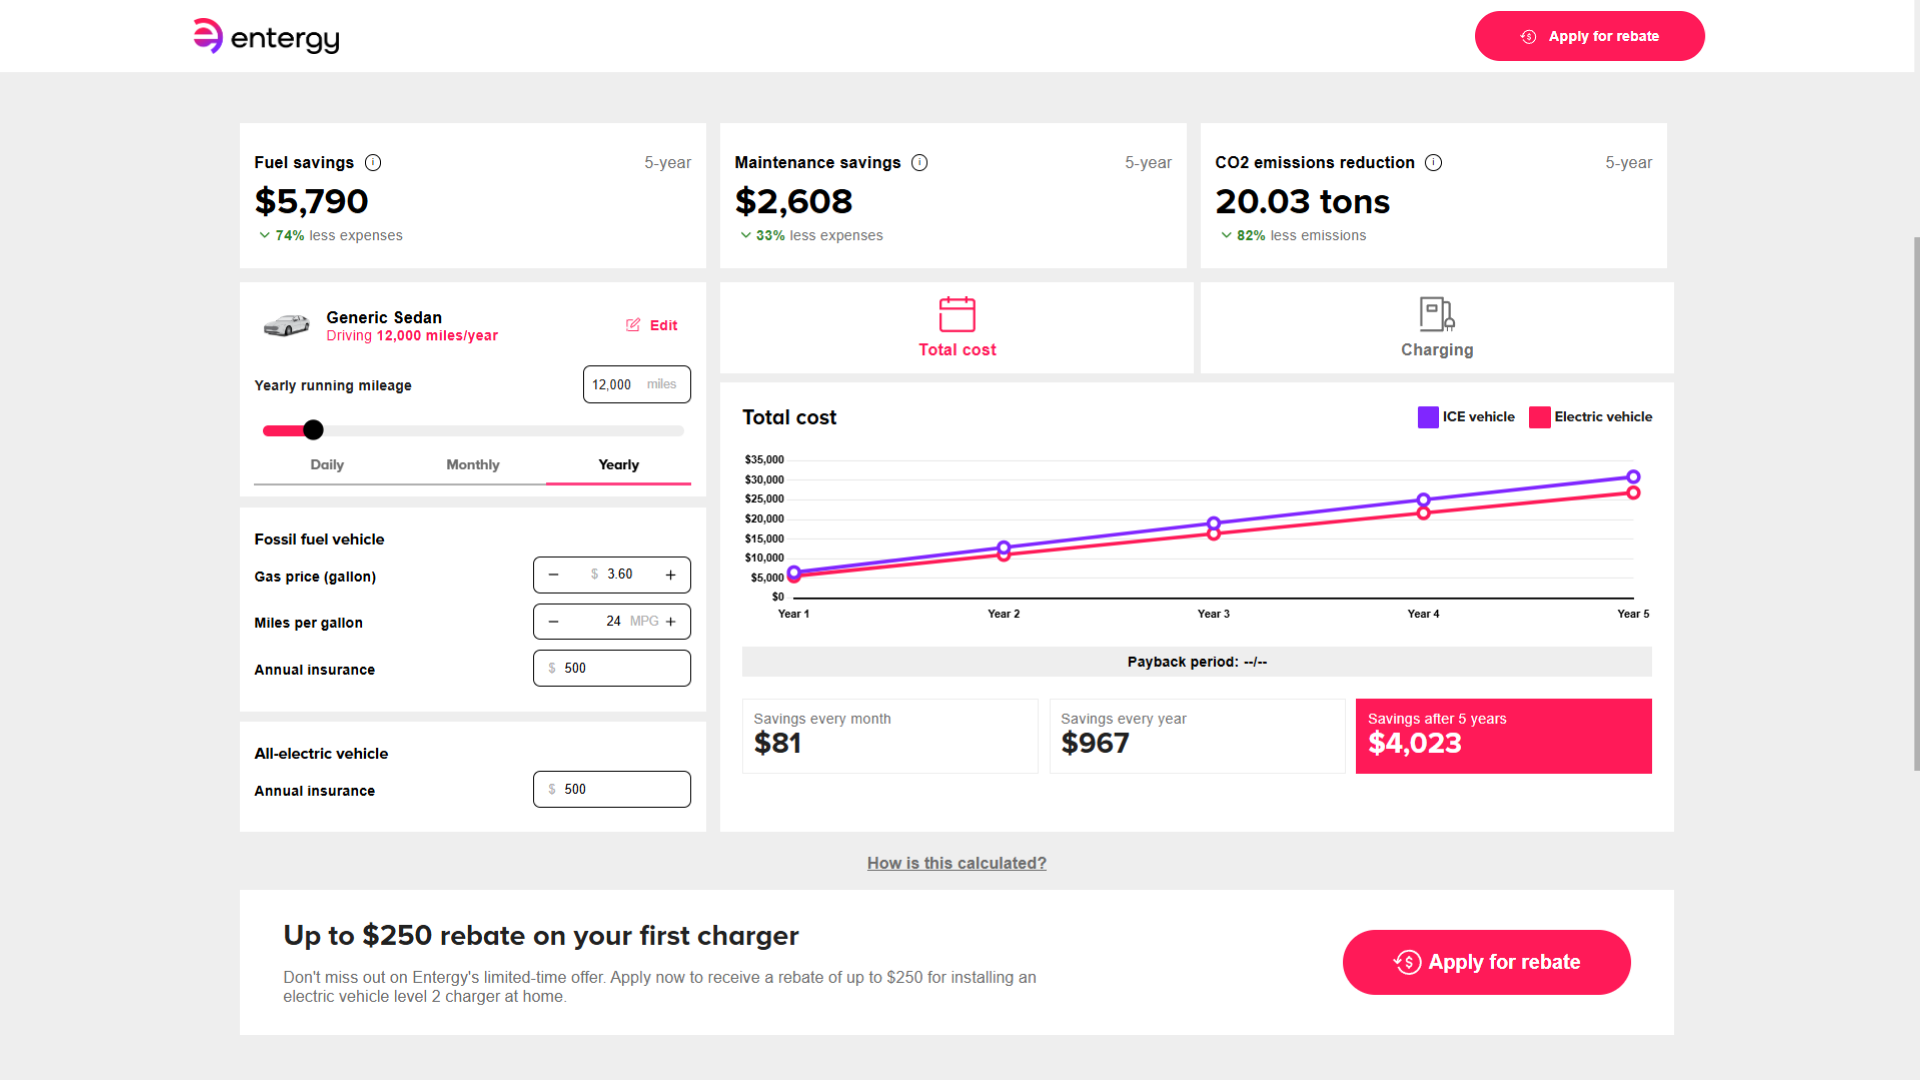1920x1080 pixels.
Task: Click the yearly mileage slider handle
Action: point(313,430)
